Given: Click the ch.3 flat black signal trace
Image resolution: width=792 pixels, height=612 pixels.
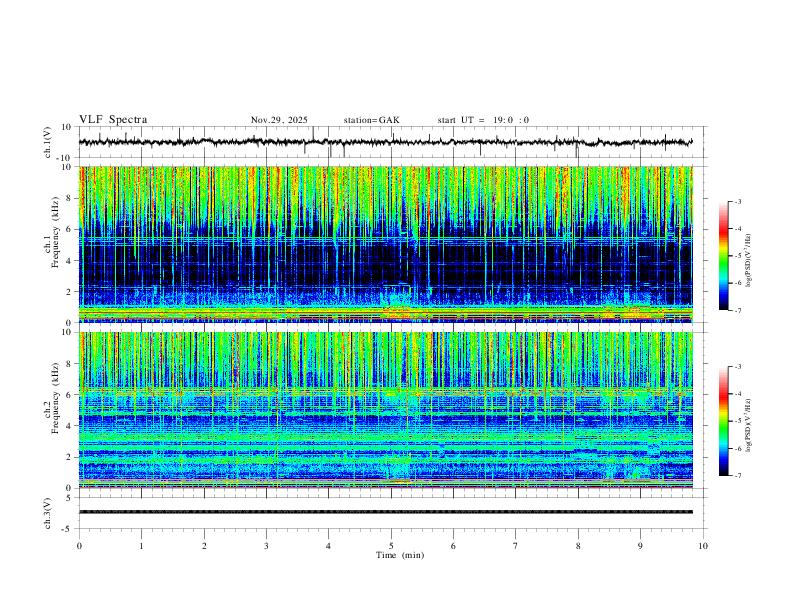Looking at the screenshot, I should [385, 512].
